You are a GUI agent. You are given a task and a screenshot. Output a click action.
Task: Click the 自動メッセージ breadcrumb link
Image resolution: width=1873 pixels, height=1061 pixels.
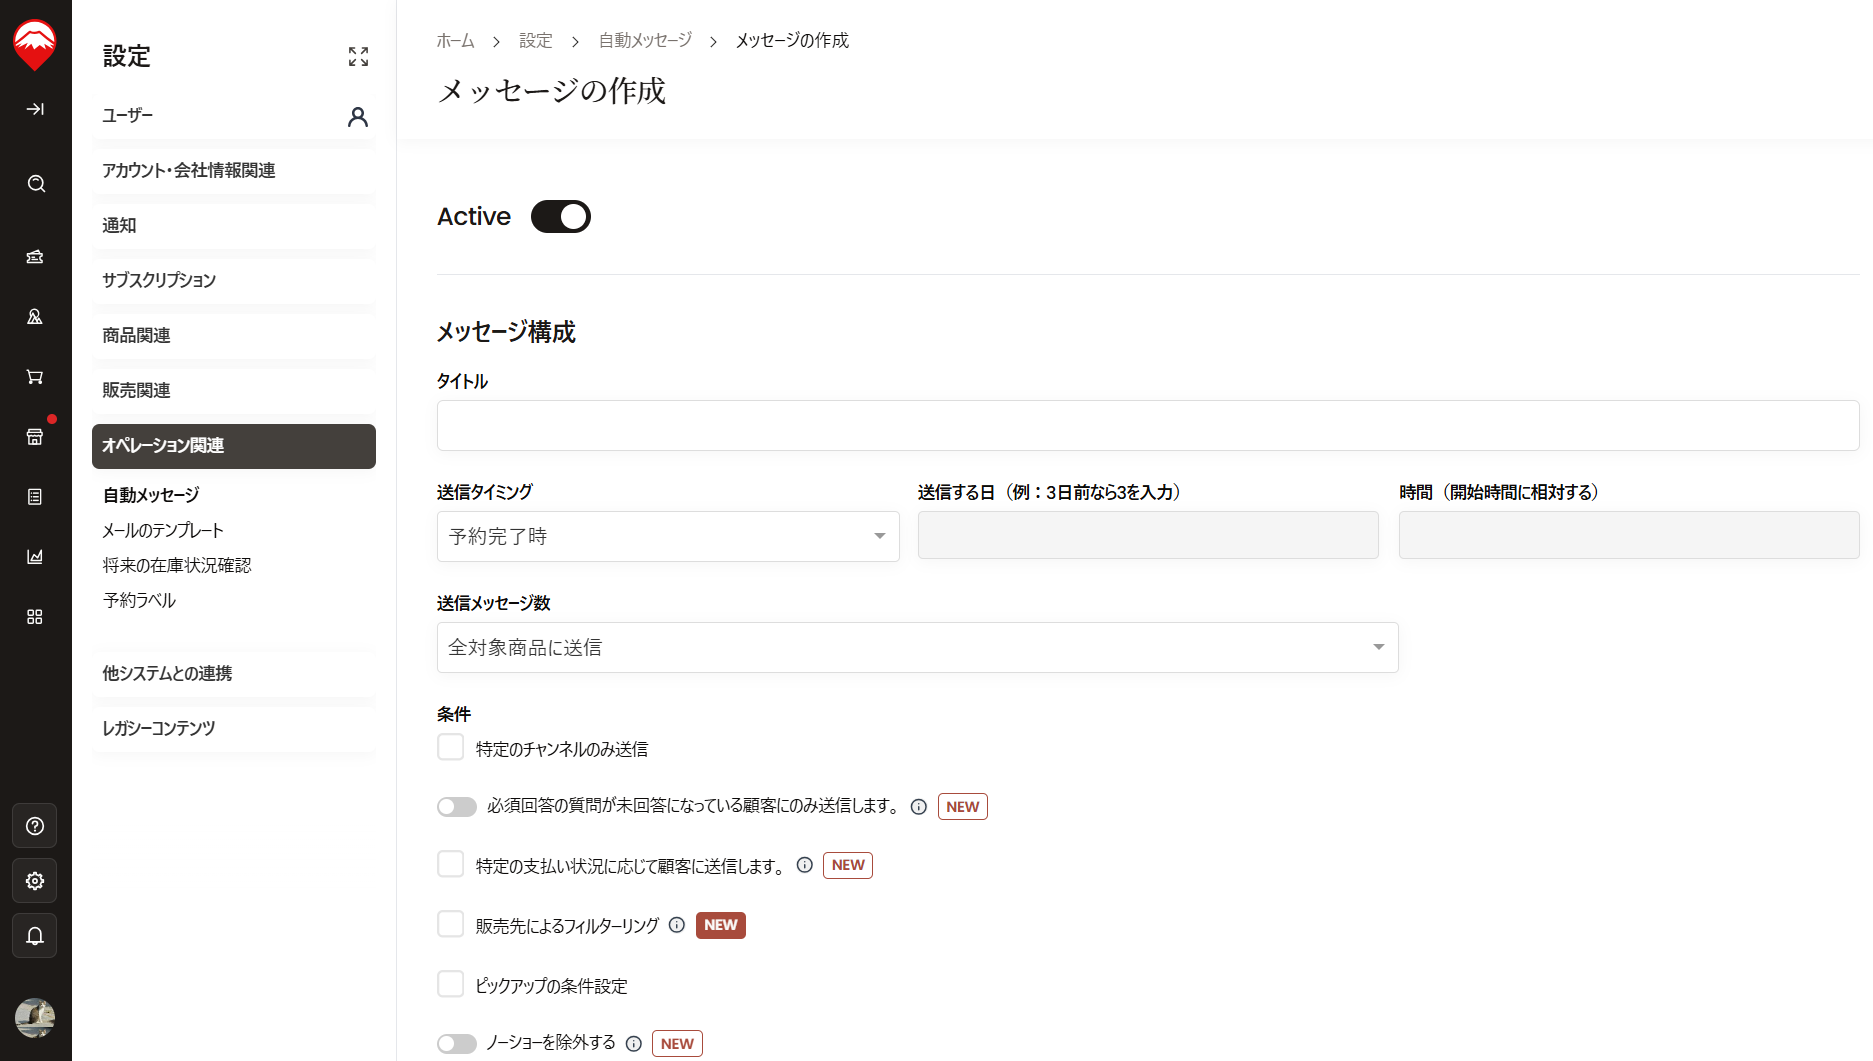(645, 41)
